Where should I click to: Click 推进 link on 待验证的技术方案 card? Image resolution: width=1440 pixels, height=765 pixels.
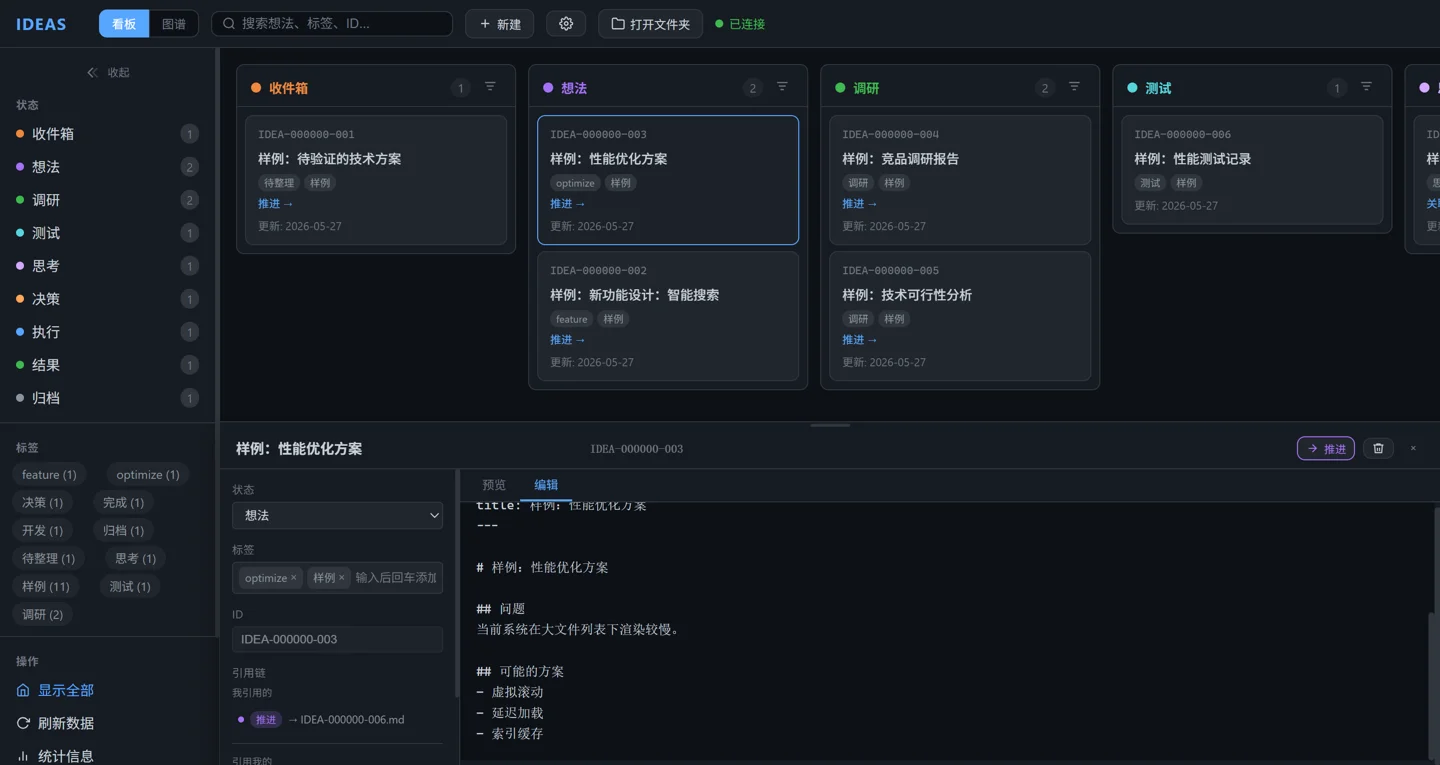click(x=276, y=204)
